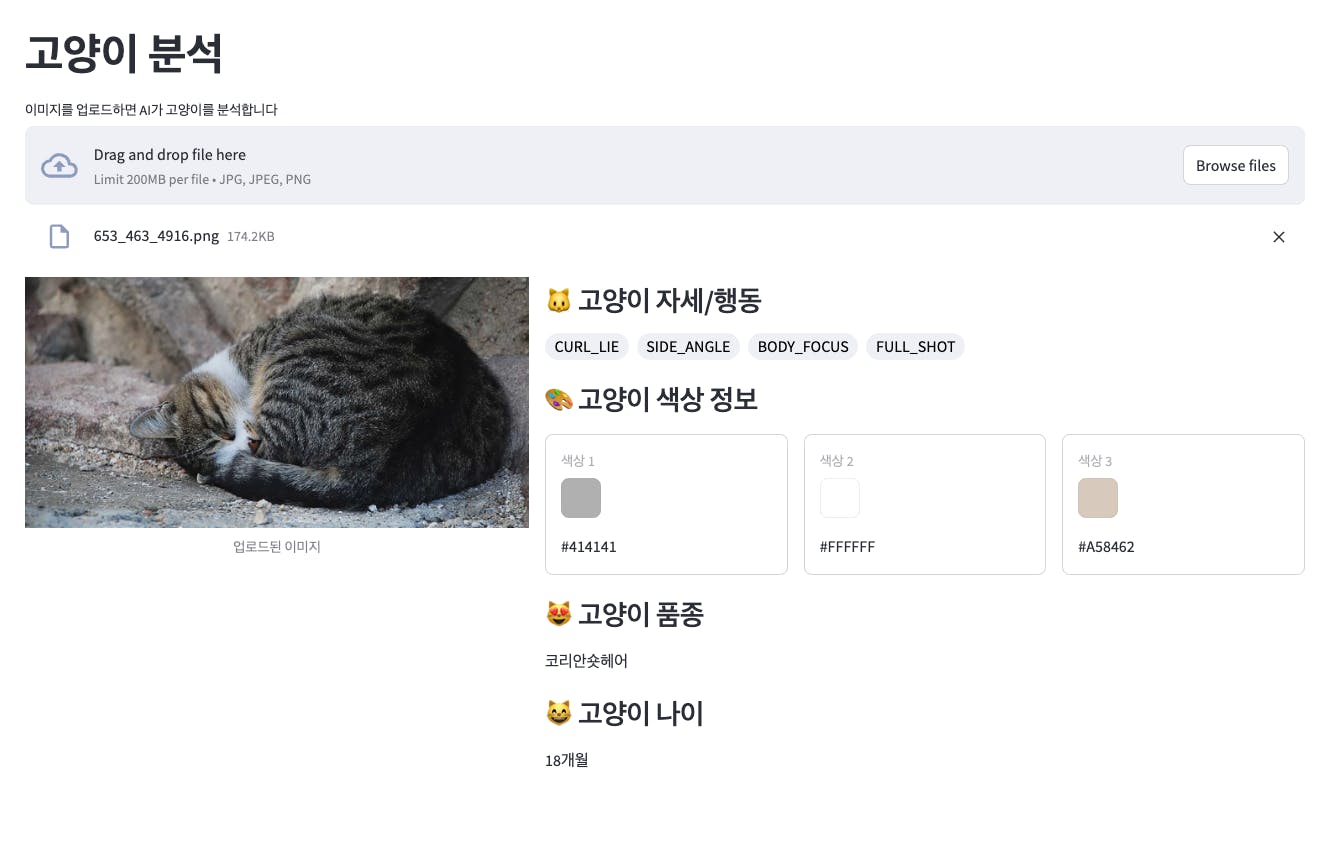Viewport: 1327px width, 856px height.
Task: Click the white 색상 2 color swatch
Action: click(x=840, y=498)
